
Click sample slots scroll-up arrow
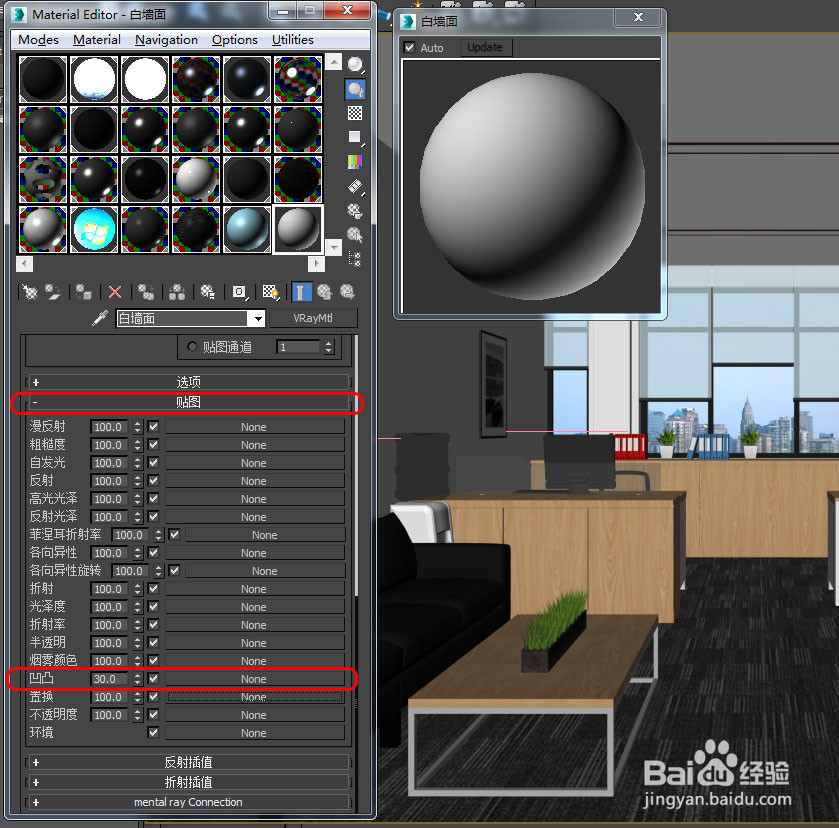coord(333,62)
